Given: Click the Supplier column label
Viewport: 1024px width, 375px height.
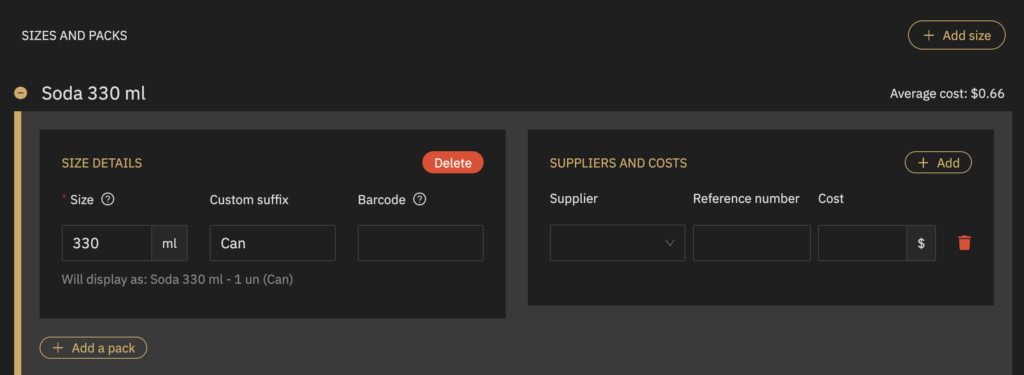Looking at the screenshot, I should 573,199.
